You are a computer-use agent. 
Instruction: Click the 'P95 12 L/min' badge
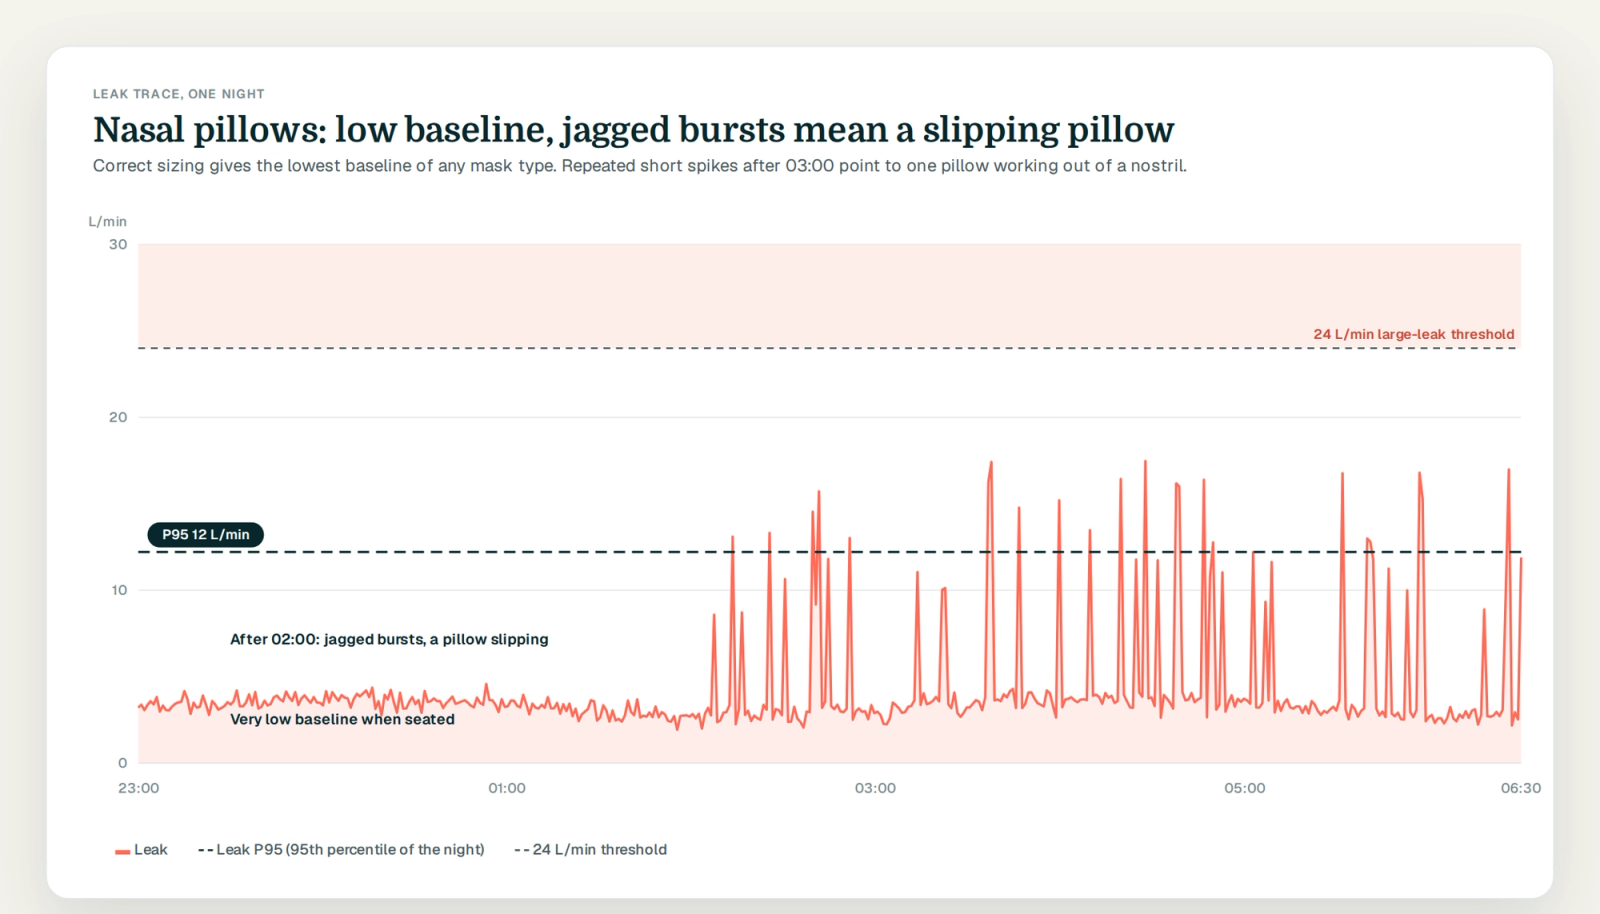(x=206, y=535)
